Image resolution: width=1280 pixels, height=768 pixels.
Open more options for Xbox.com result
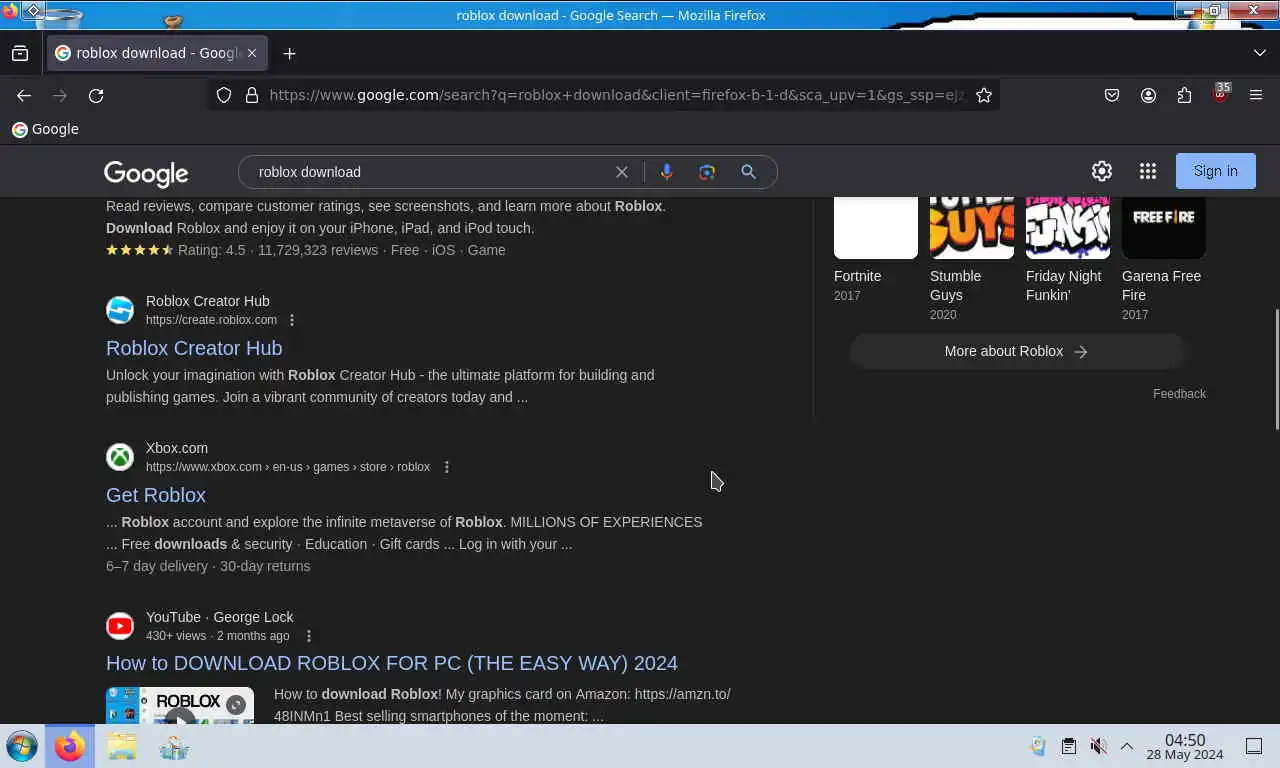pos(447,467)
